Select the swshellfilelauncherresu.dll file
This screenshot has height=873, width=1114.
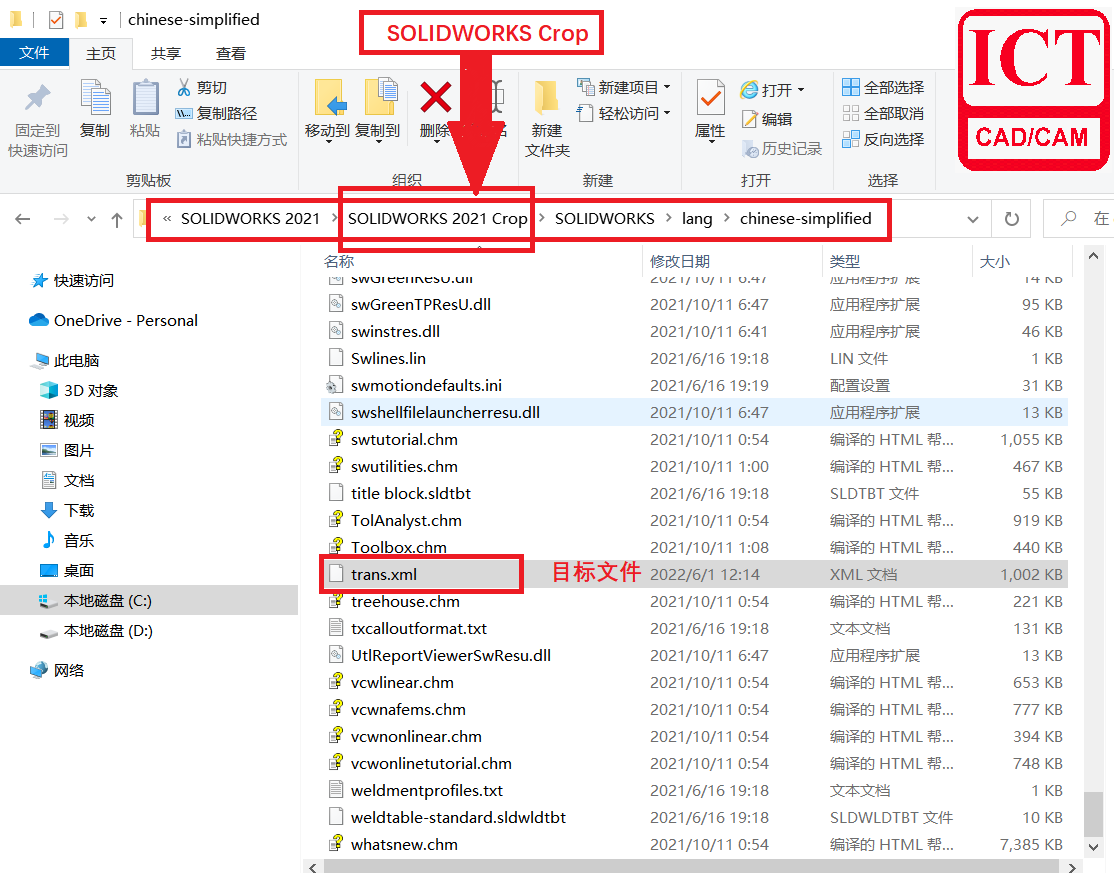(695, 412)
